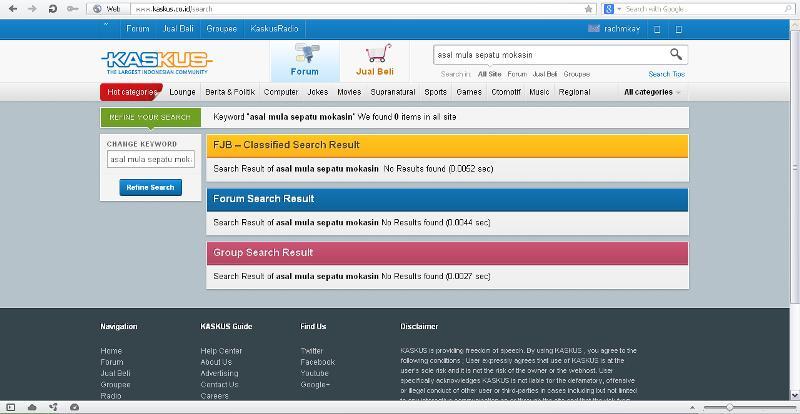Click the Google search engine icon
Screen dimensions: 800x414
608,9
